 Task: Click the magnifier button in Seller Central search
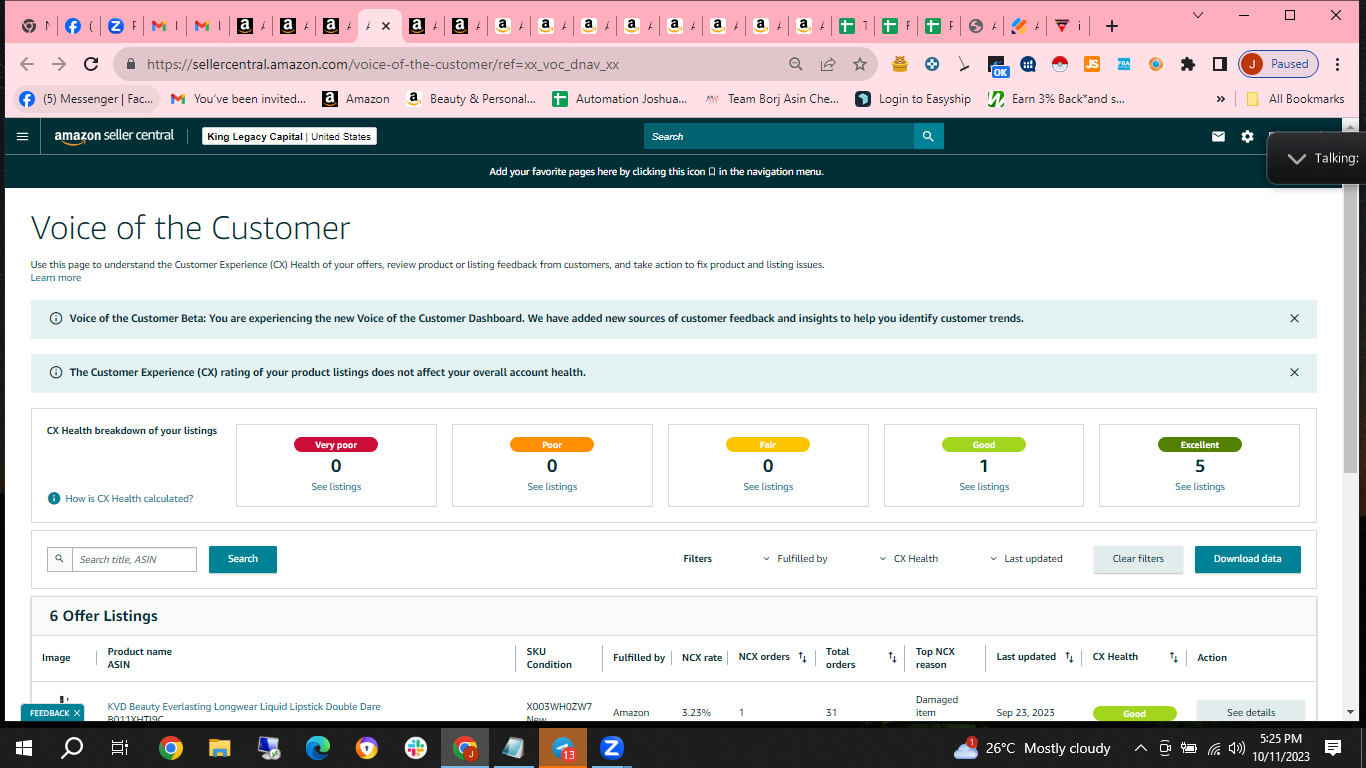pos(928,136)
